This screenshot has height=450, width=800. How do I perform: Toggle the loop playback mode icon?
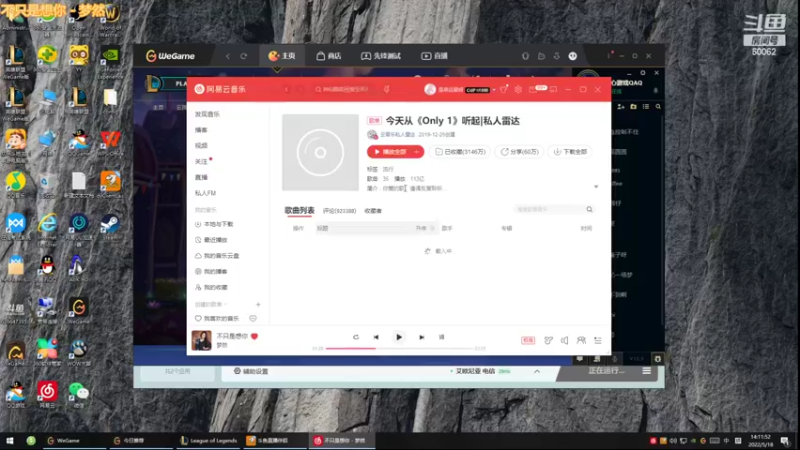356,337
